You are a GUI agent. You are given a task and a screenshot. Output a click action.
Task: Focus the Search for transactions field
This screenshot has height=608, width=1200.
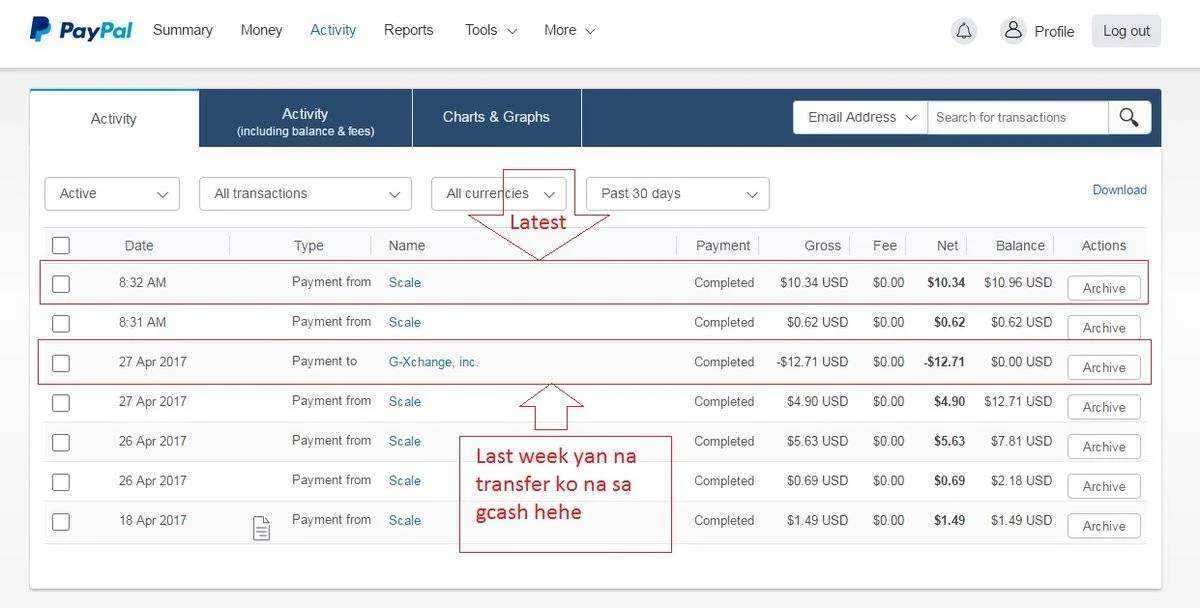coord(1018,117)
